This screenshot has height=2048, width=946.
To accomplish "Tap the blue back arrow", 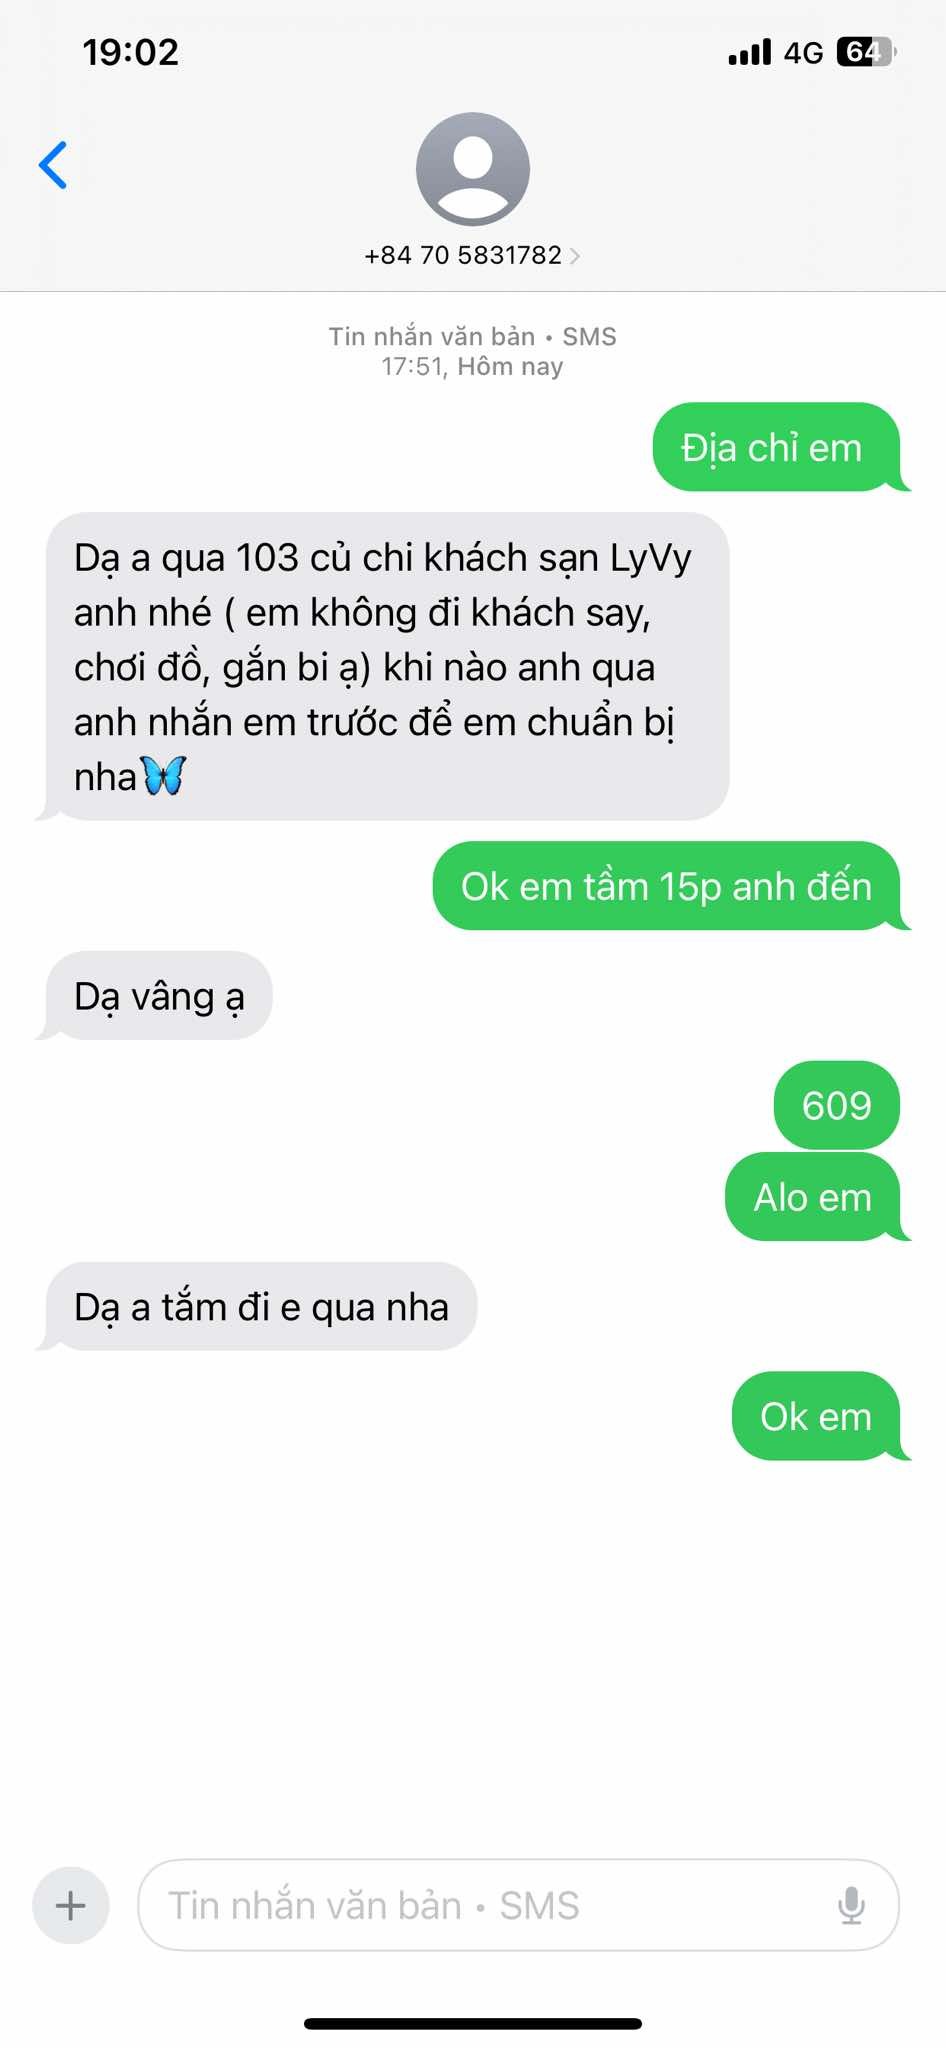I will pyautogui.click(x=53, y=165).
